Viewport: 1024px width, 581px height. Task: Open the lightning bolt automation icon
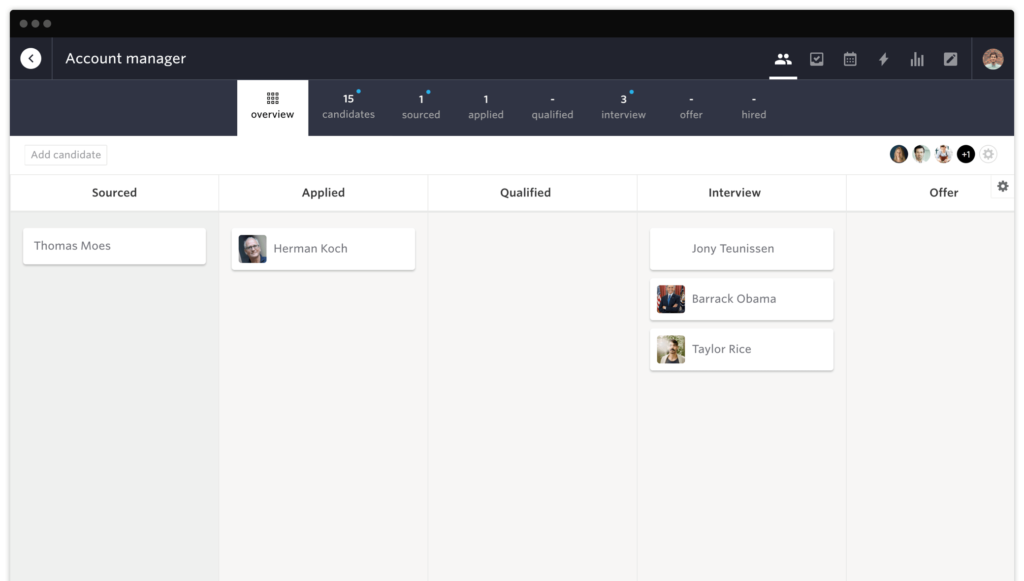click(x=884, y=59)
